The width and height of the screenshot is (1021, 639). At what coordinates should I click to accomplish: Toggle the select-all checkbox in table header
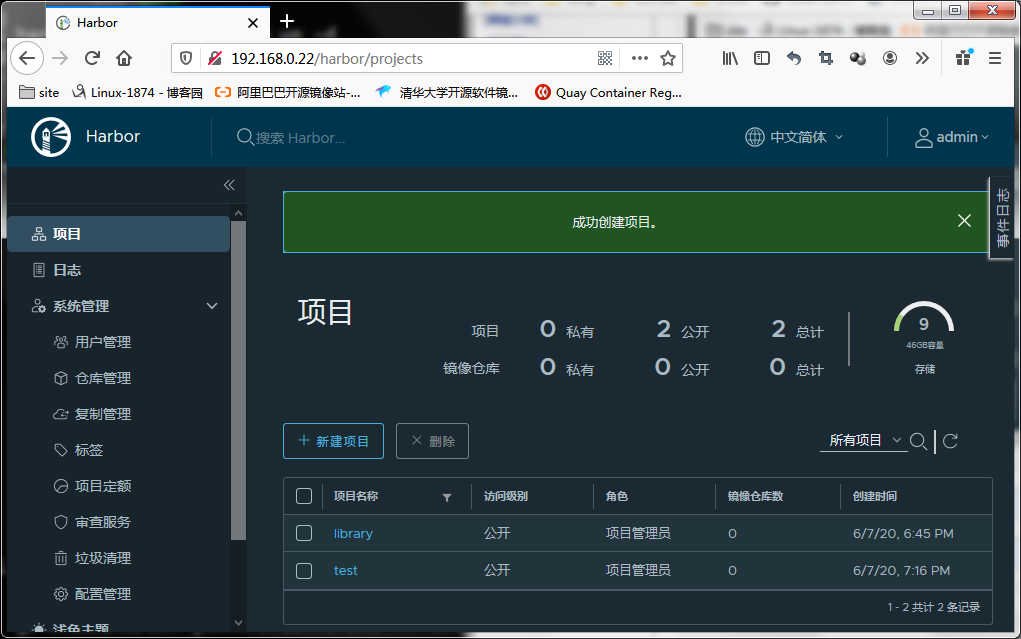click(304, 496)
